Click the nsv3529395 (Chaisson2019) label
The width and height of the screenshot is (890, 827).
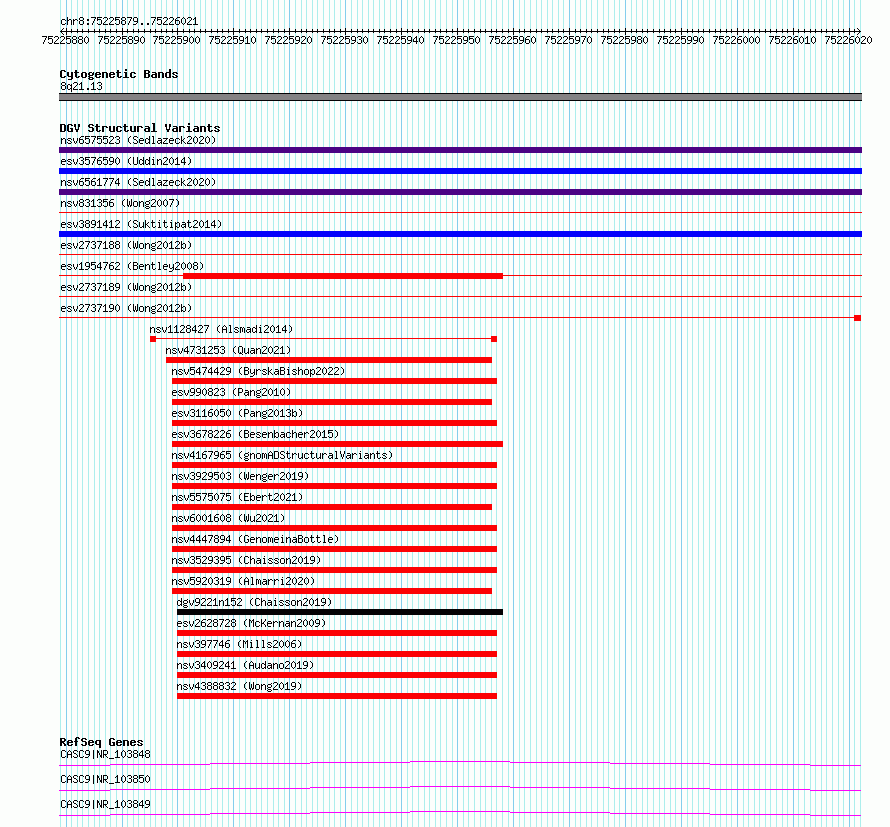[x=246, y=560]
